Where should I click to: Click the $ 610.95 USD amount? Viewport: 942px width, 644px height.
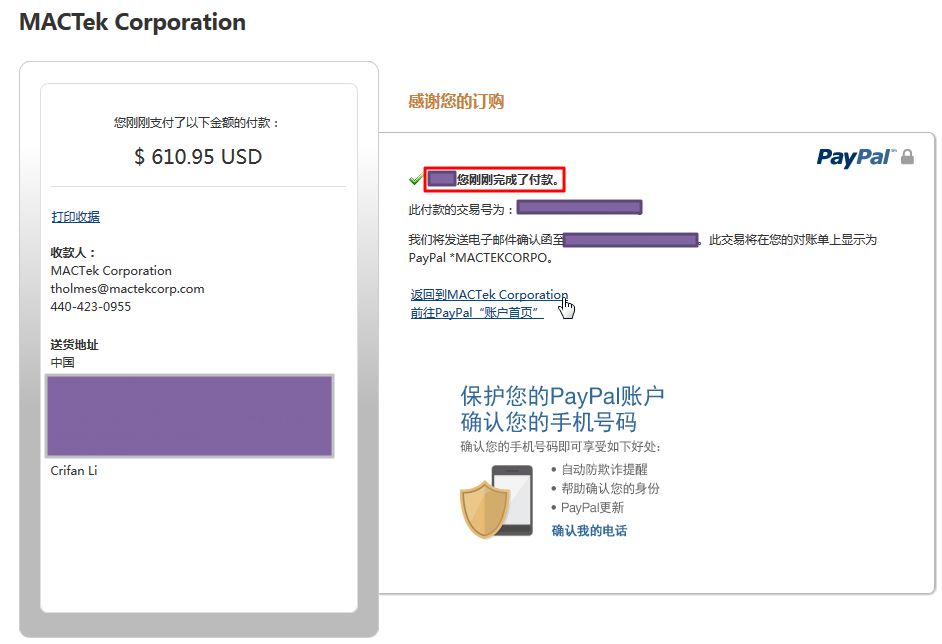[198, 157]
